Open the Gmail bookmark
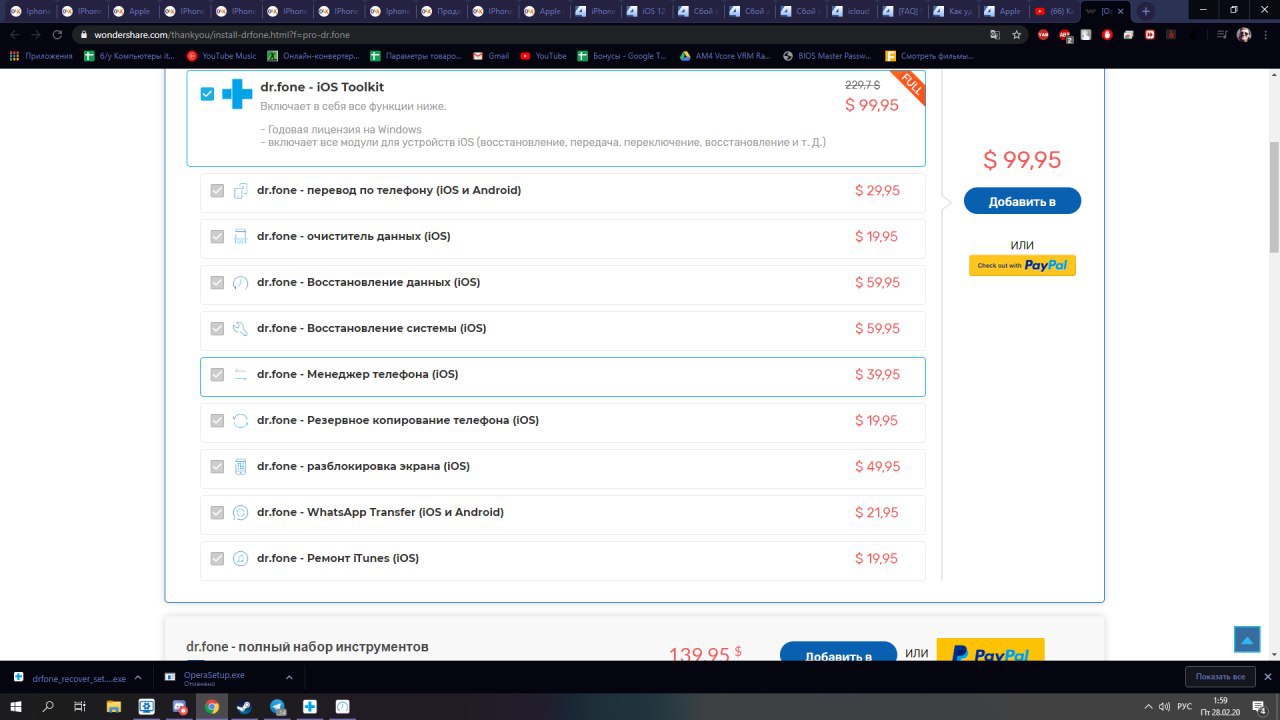Viewport: 1280px width, 720px height. (x=490, y=56)
